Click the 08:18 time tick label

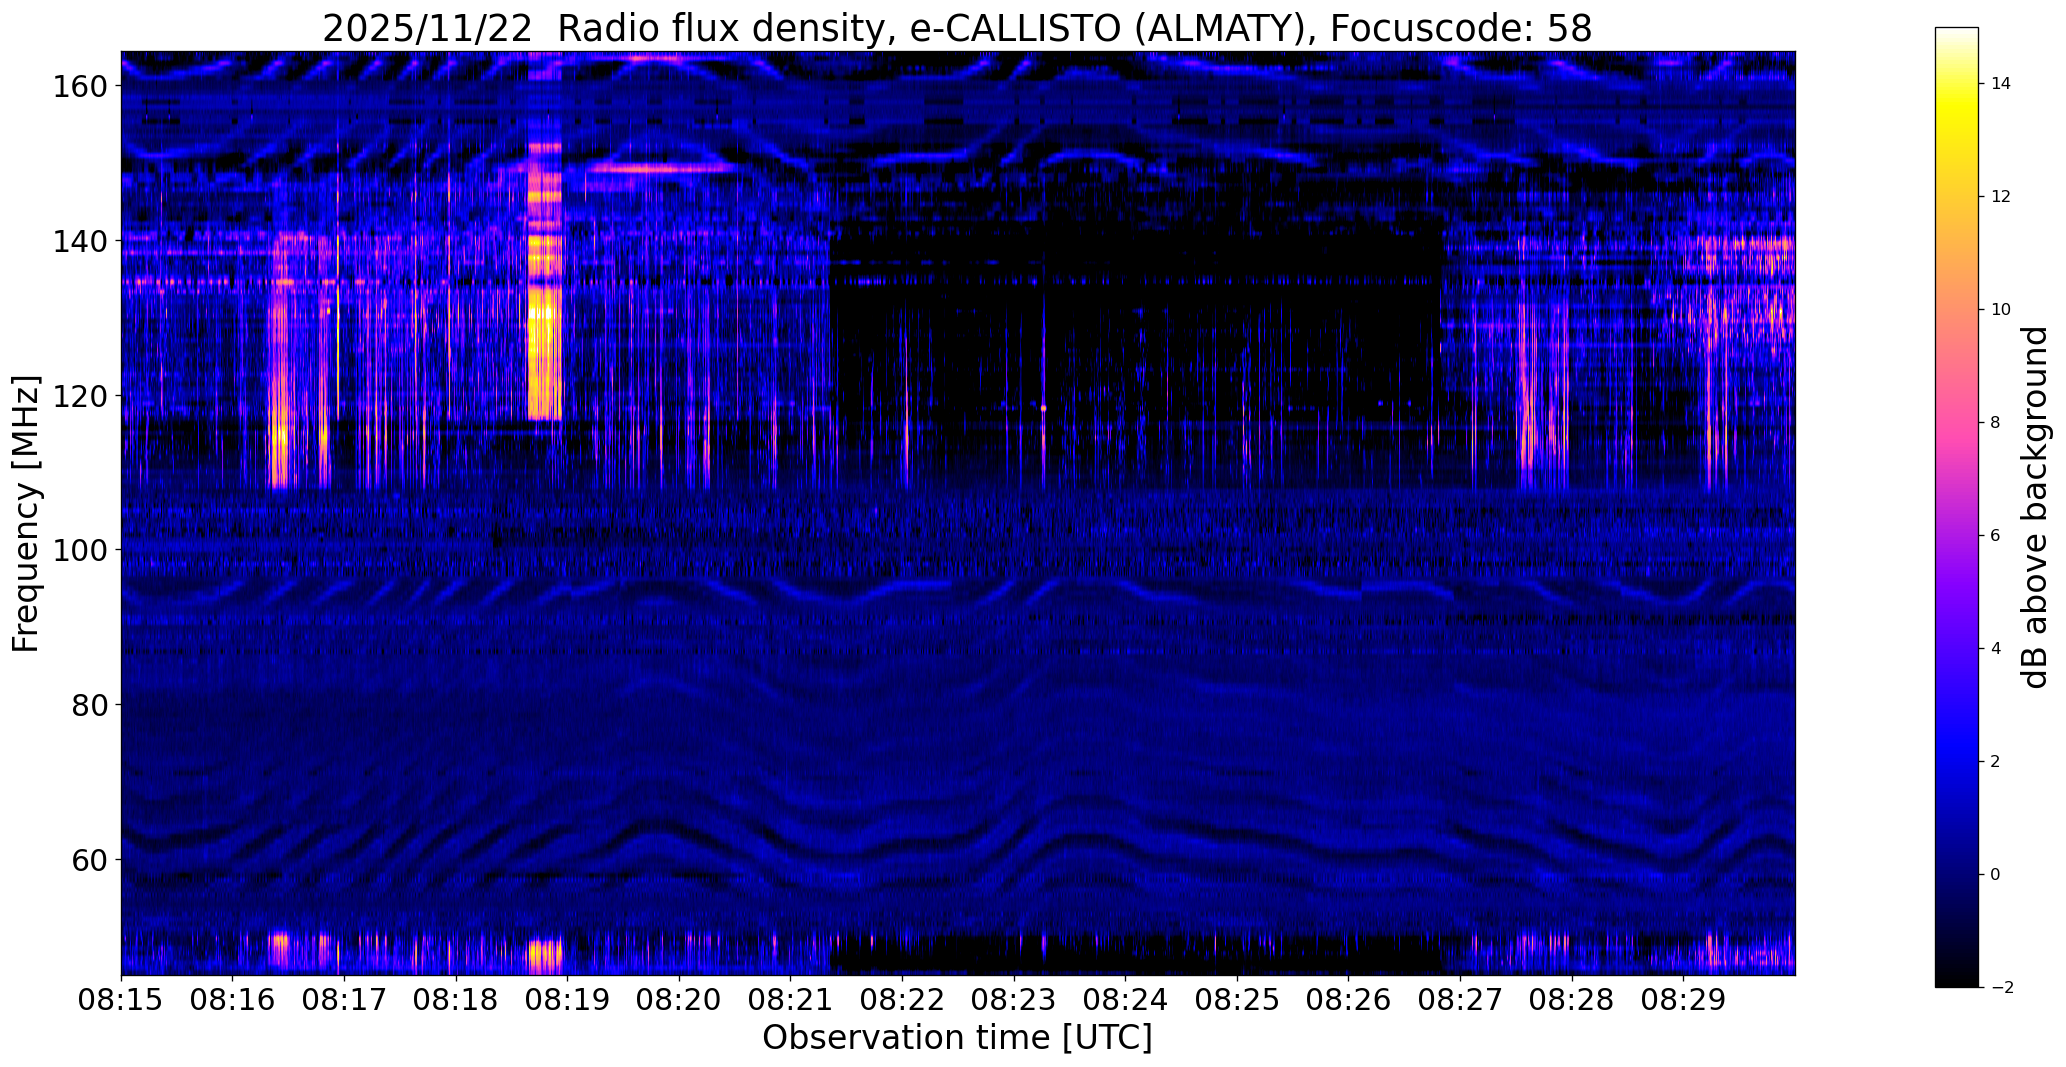[x=456, y=1001]
